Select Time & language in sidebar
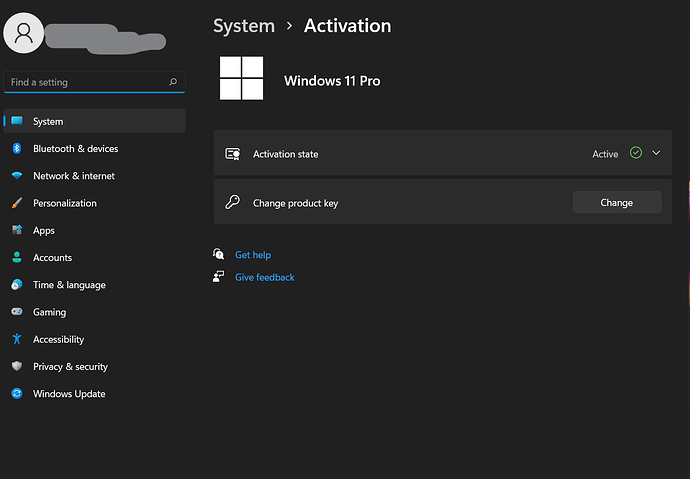The width and height of the screenshot is (690, 479). click(68, 285)
